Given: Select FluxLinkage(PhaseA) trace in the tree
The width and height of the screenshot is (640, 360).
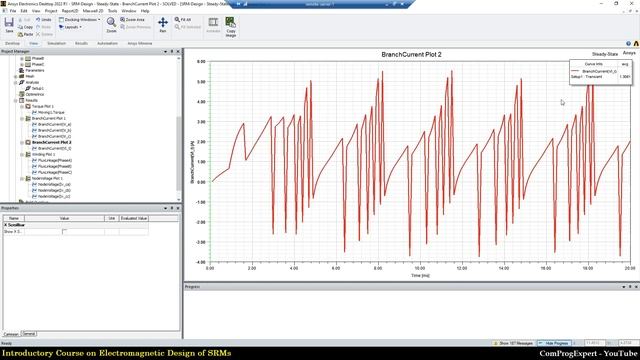Looking at the screenshot, I should [x=55, y=160].
